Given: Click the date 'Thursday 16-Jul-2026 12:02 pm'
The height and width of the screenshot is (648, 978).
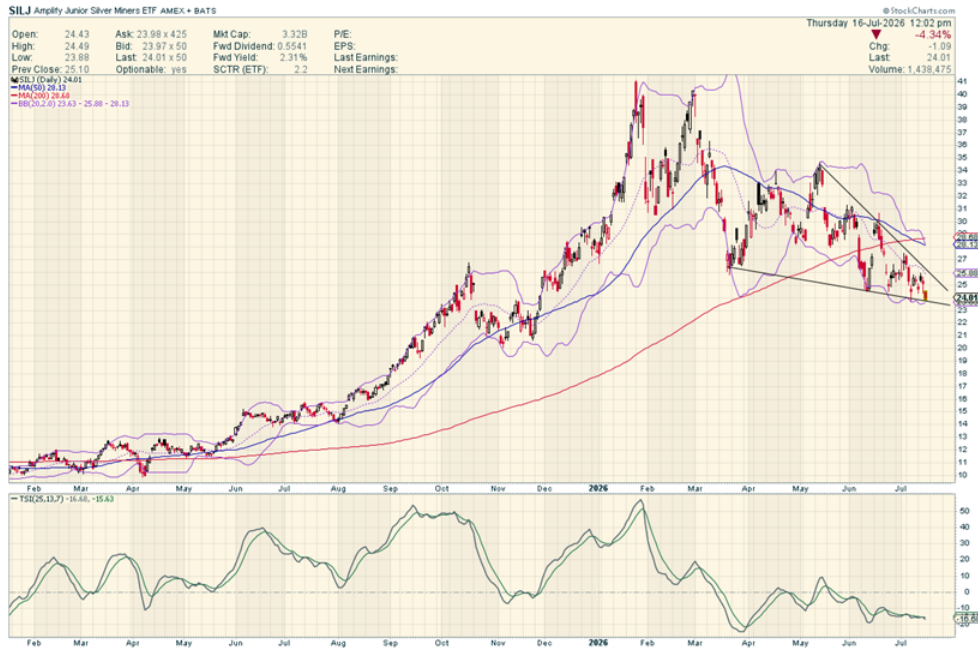Looking at the screenshot, I should 879,23.
